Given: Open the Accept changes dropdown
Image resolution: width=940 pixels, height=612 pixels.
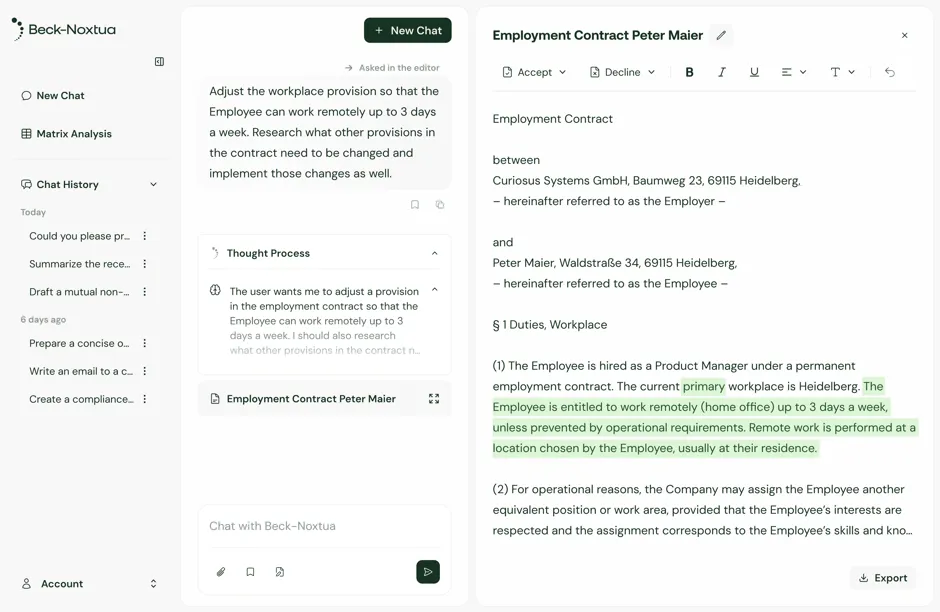Looking at the screenshot, I should pos(534,72).
